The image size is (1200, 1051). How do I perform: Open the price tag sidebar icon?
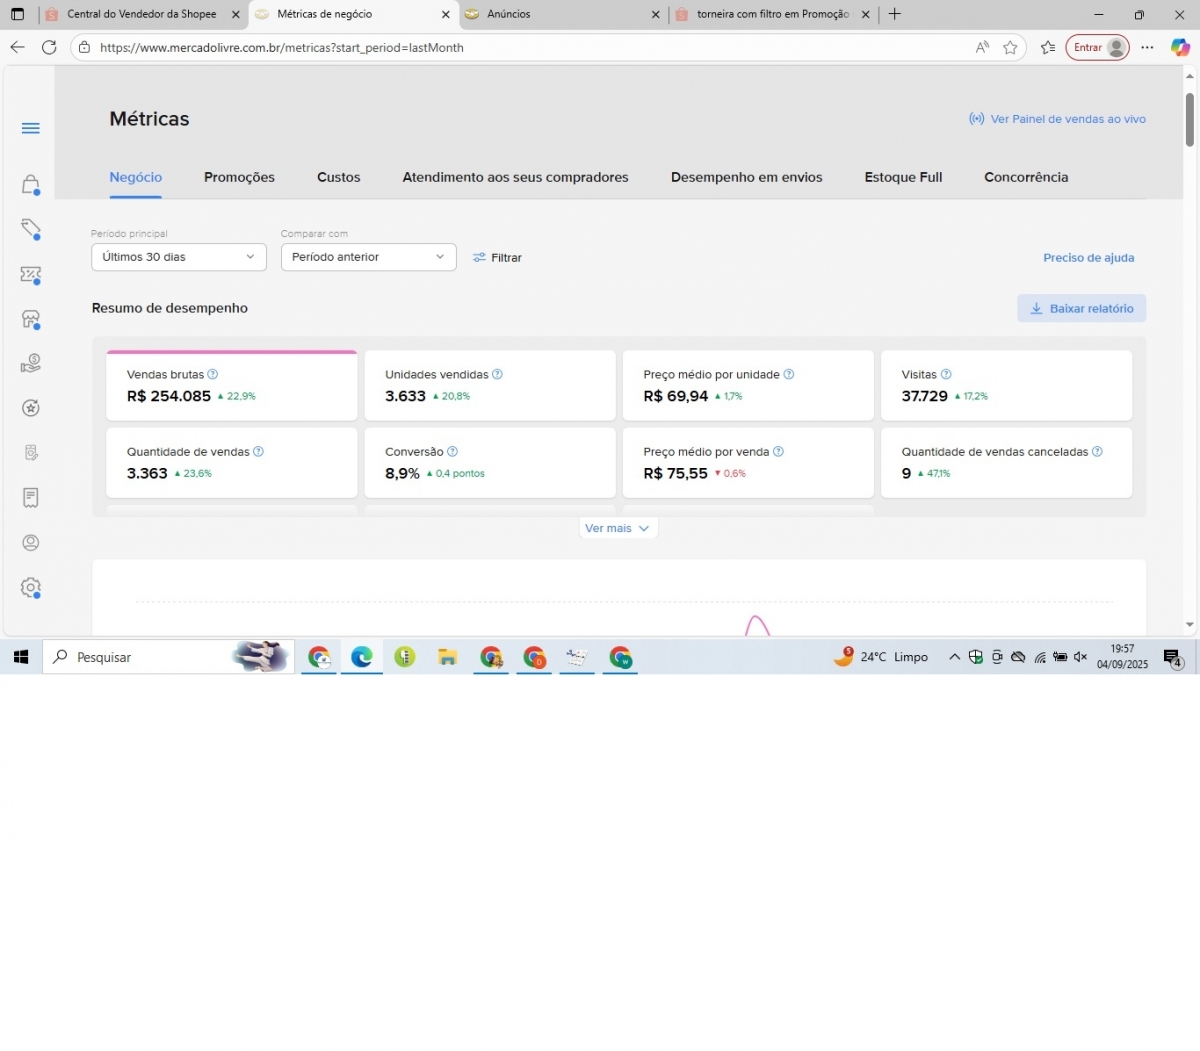coord(31,229)
